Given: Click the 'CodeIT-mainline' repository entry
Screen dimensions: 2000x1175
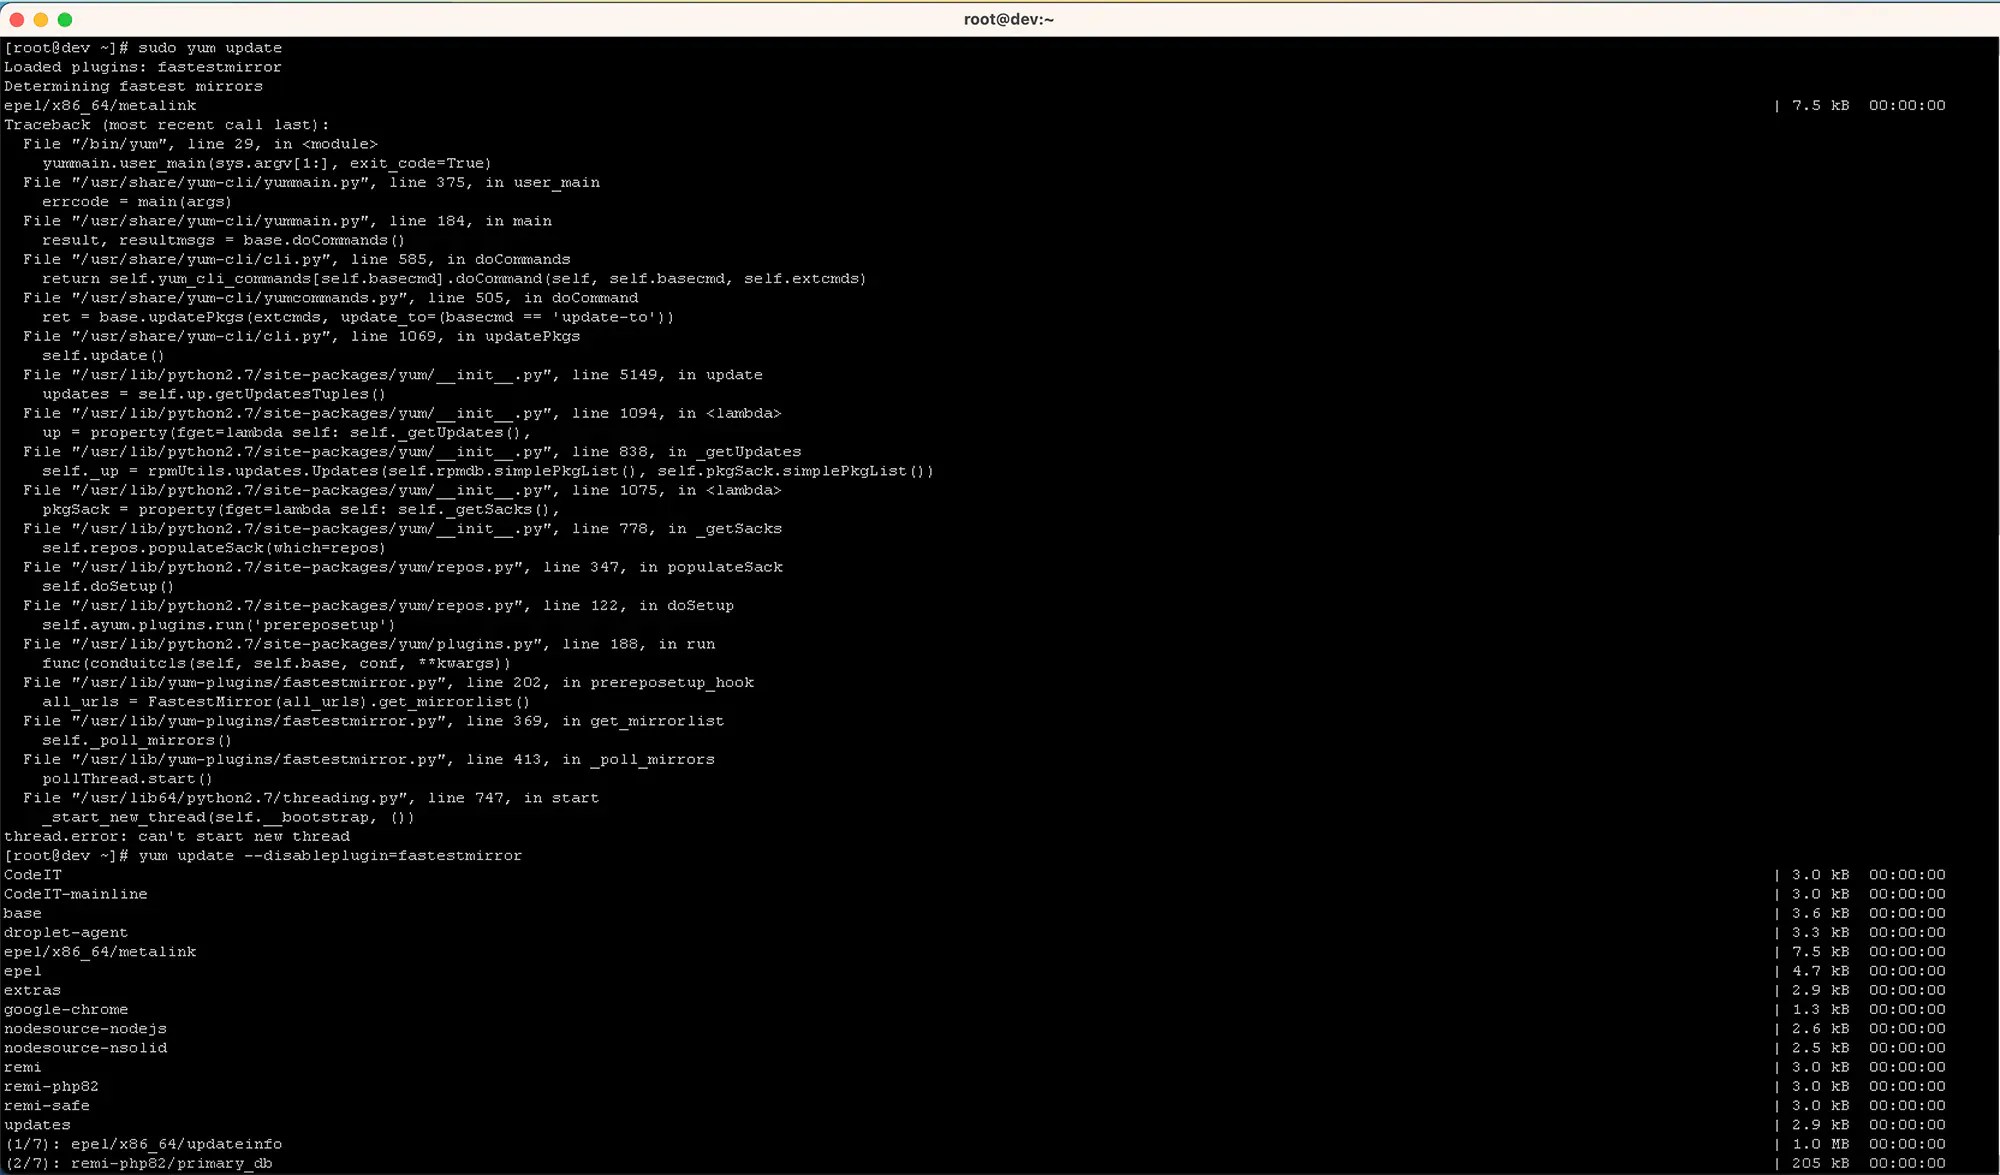Looking at the screenshot, I should (75, 893).
